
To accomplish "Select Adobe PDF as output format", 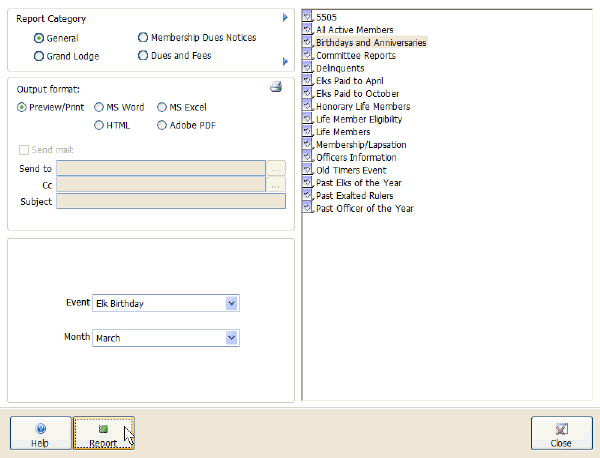I will pyautogui.click(x=162, y=126).
